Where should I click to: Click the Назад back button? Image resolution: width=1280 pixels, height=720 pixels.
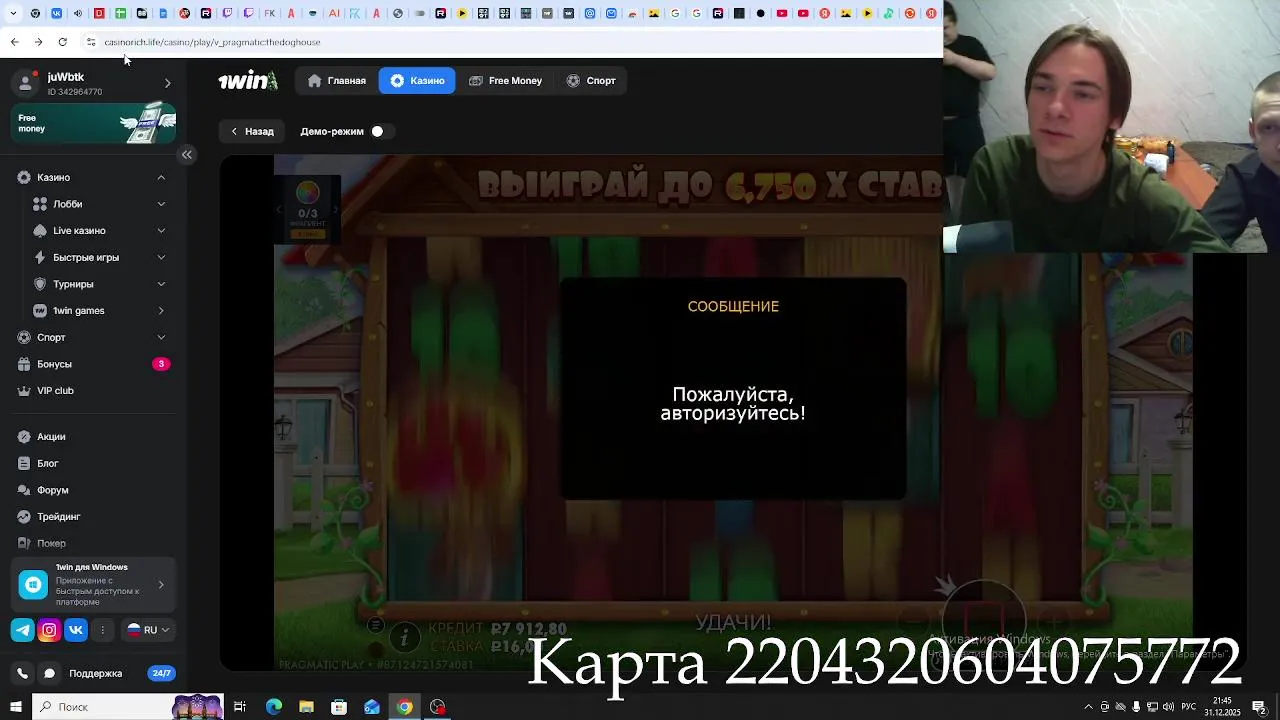[252, 131]
